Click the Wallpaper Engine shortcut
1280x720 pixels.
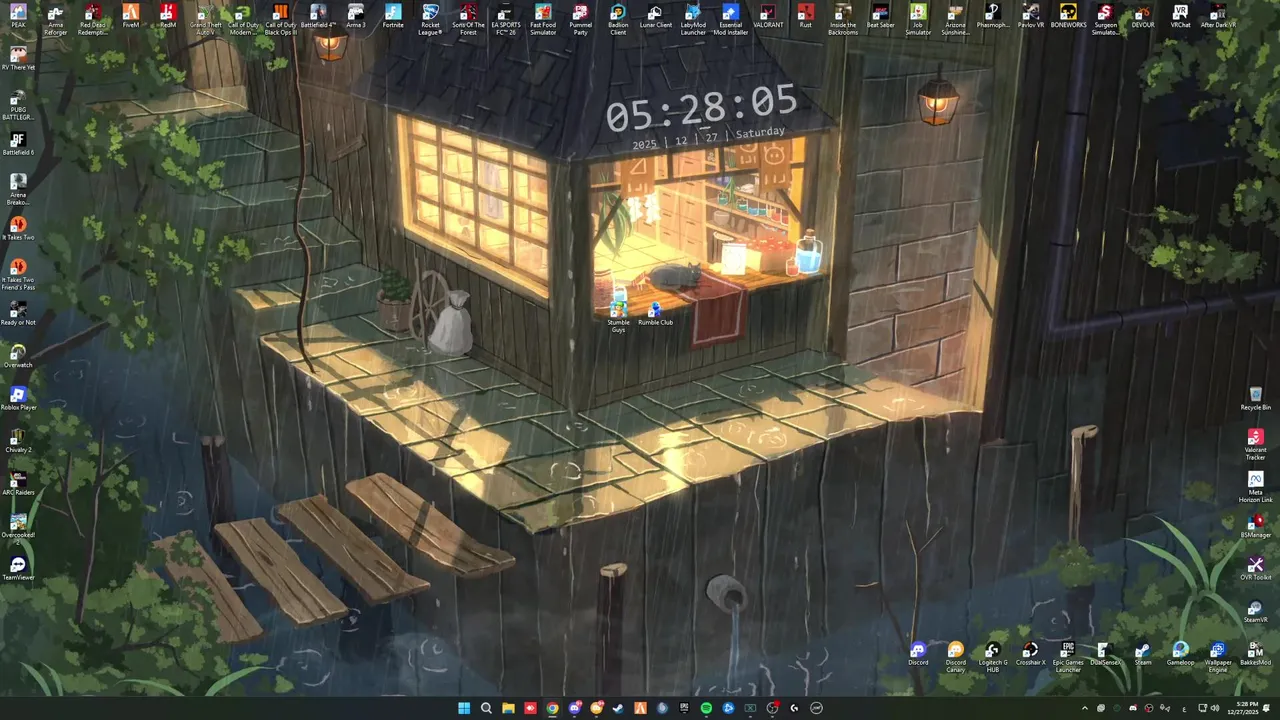tap(1218, 657)
